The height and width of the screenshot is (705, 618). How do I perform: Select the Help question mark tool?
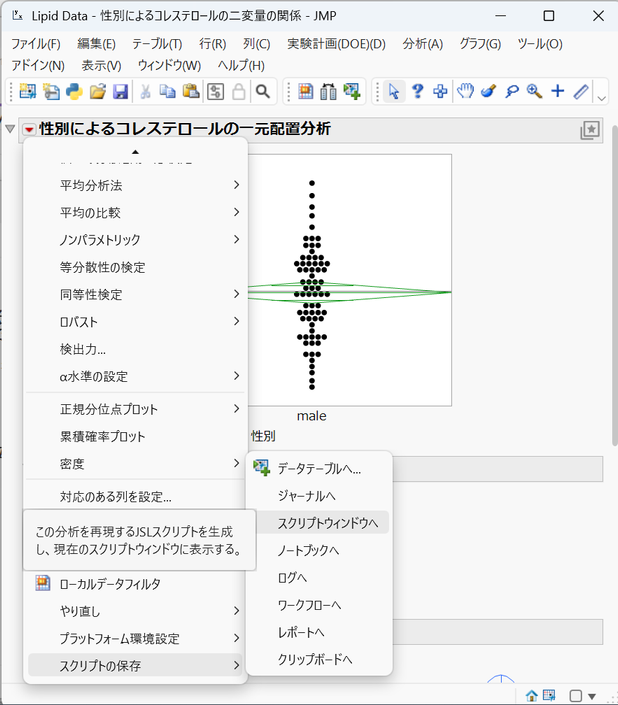pos(418,92)
